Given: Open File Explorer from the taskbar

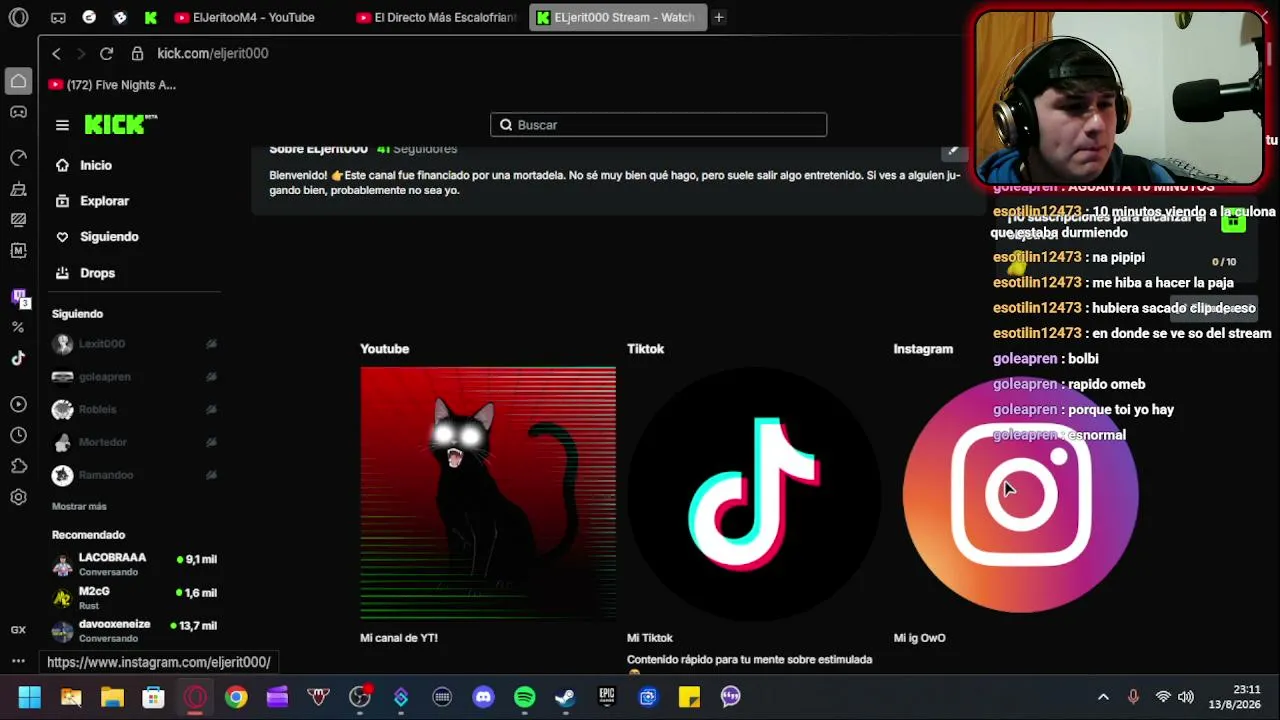Looking at the screenshot, I should pyautogui.click(x=112, y=697).
